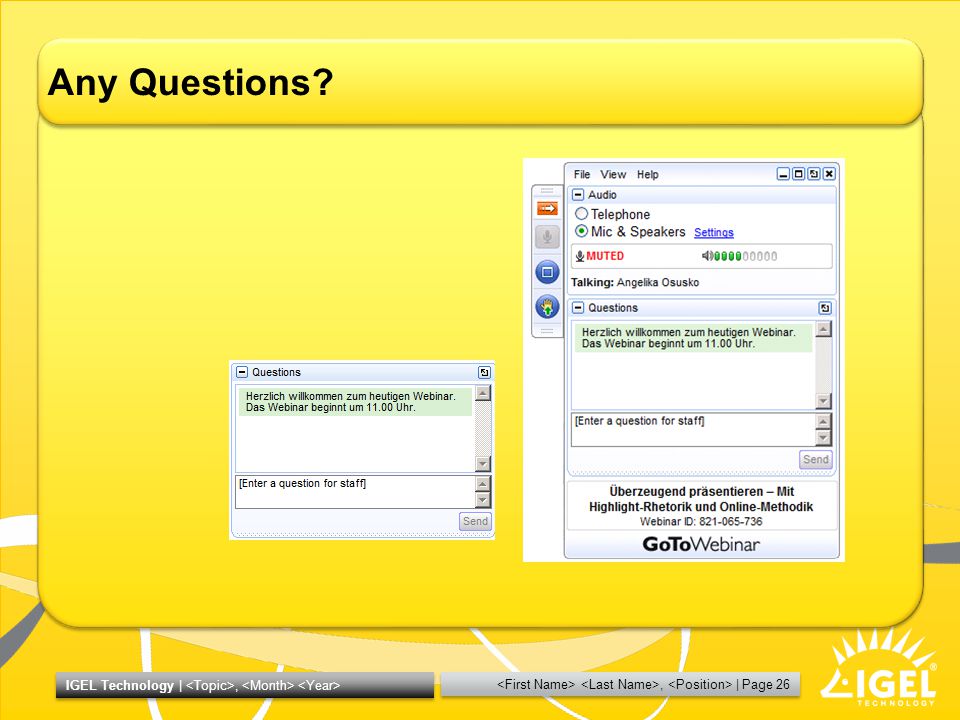960x720 pixels.
Task: Click up arrow of standalone question input
Action: [483, 484]
